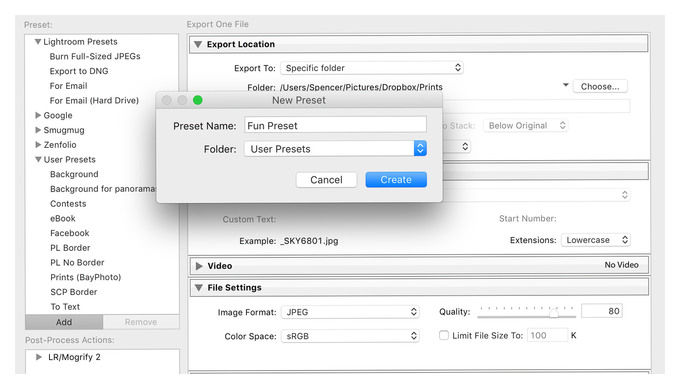Image resolution: width=680 pixels, height=389 pixels.
Task: Select the PL No Border preset
Action: click(77, 263)
